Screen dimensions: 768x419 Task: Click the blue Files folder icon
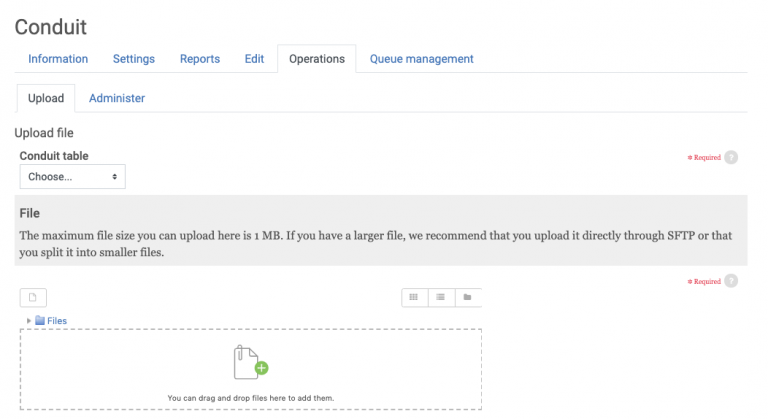pyautogui.click(x=40, y=320)
